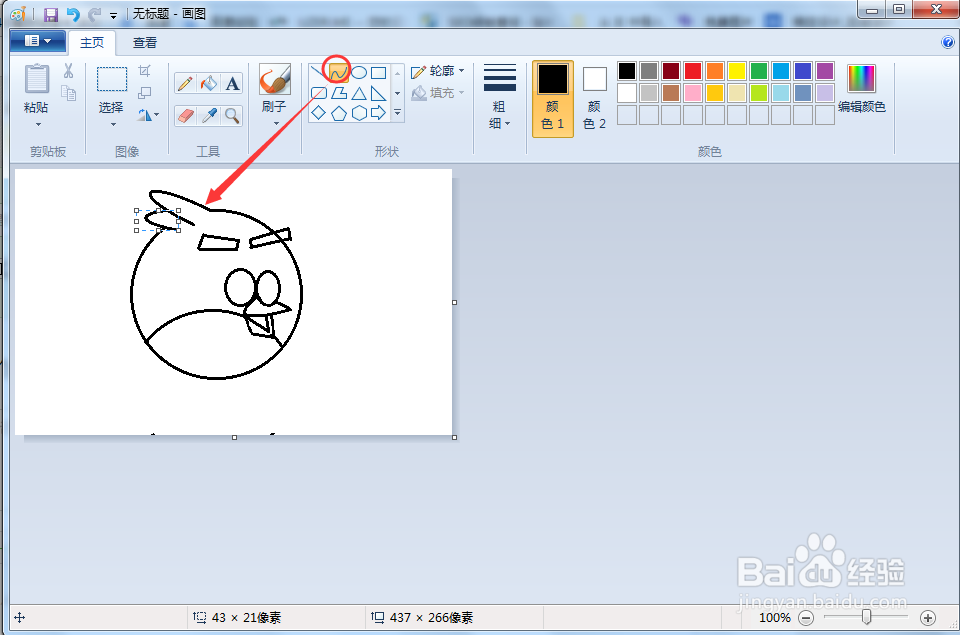Choose the Polygon shape

coord(339,93)
